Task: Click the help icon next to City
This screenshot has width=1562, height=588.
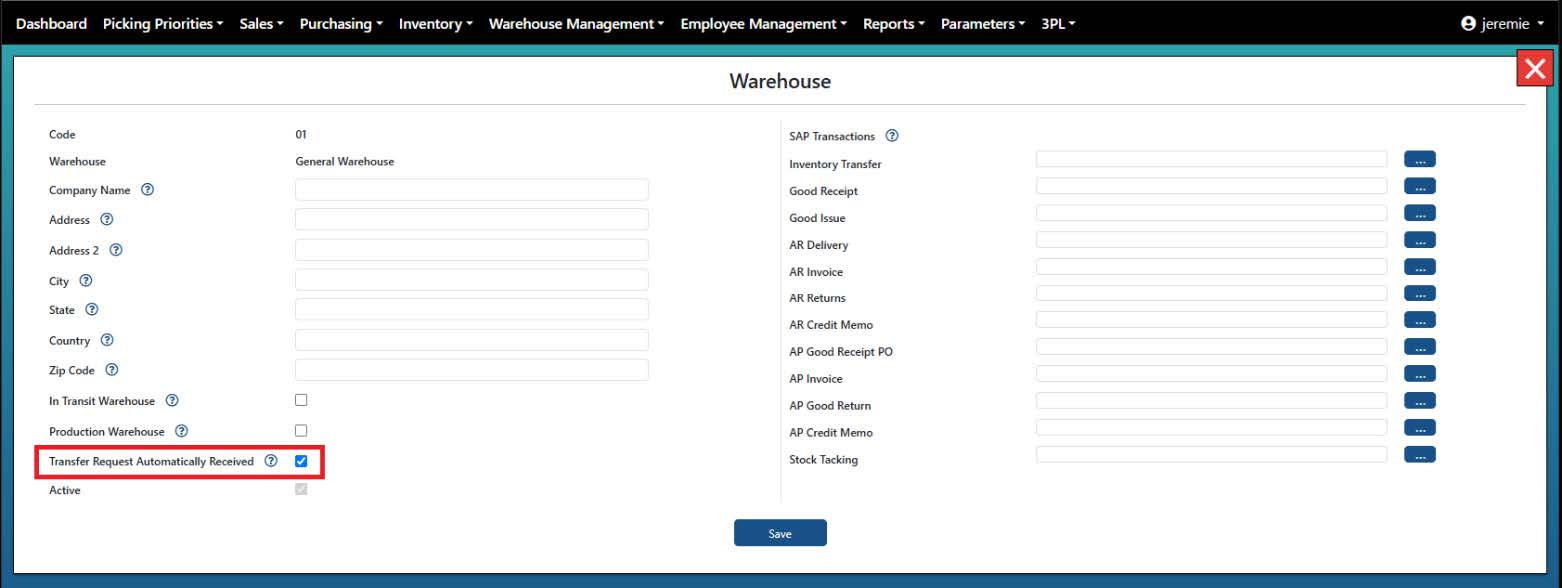Action: [x=86, y=281]
